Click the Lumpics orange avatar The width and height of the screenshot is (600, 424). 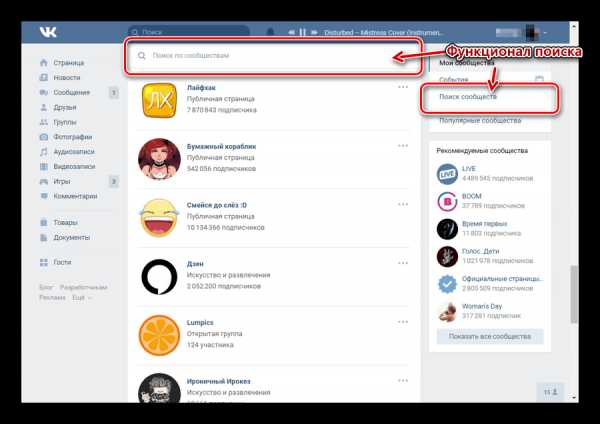(x=159, y=335)
